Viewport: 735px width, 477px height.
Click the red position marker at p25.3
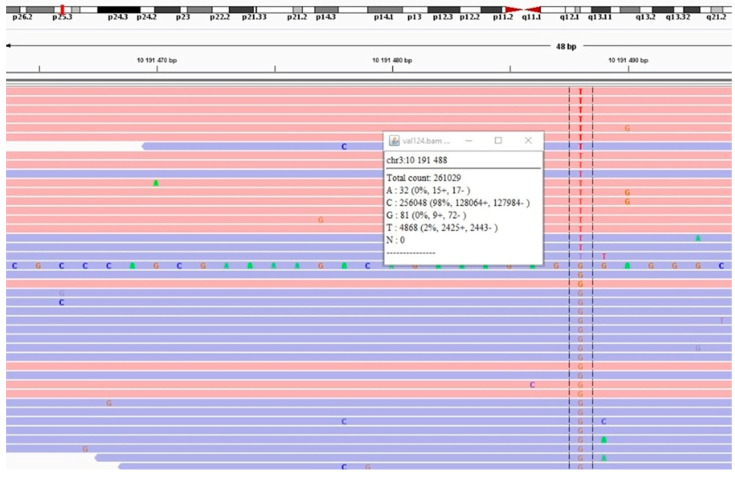62,9
